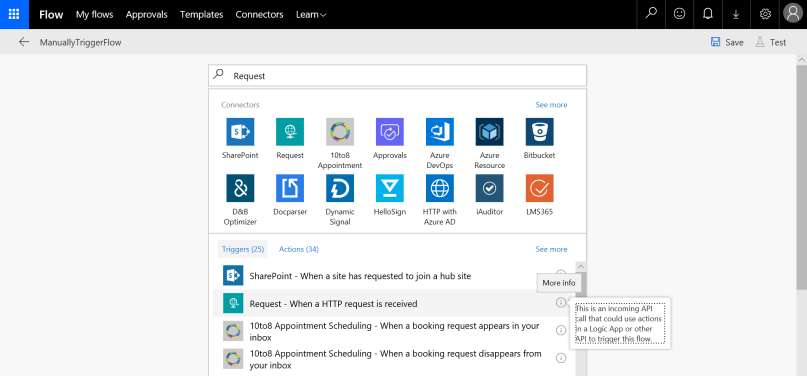Choose 10to8 booking request appears in inbox trigger
Viewport: 807px width, 376px height.
coord(394,331)
